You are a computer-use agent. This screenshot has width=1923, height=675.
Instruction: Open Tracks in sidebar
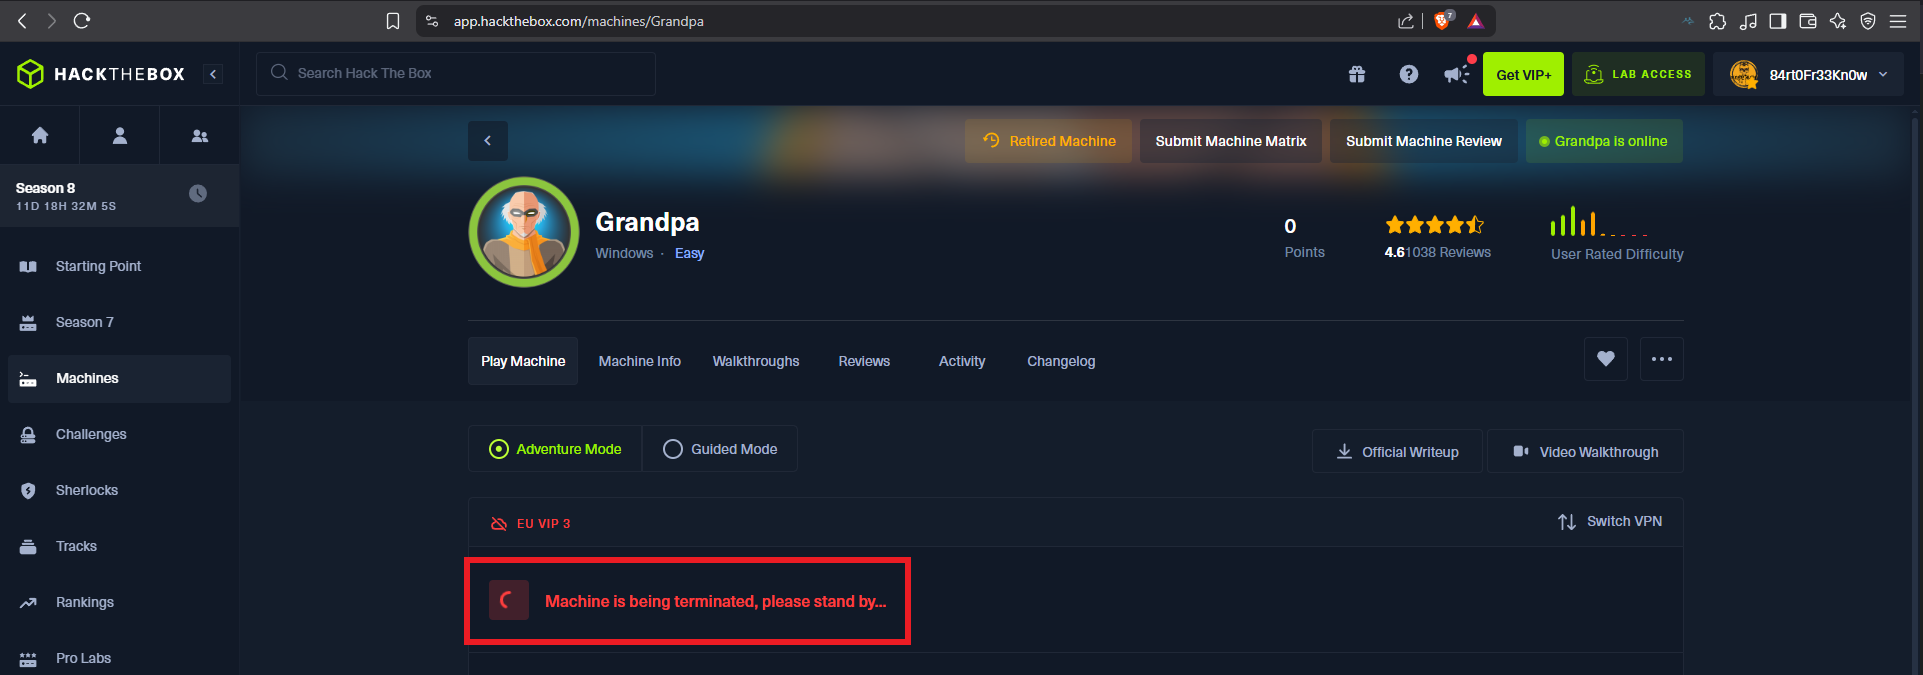(x=119, y=546)
